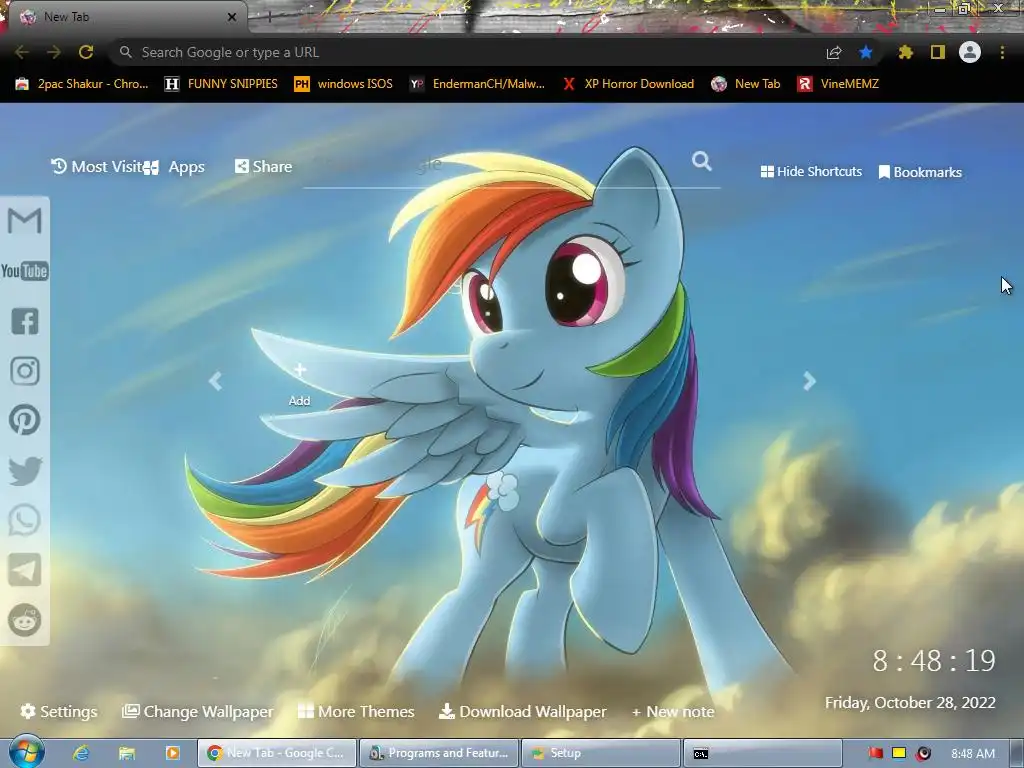Open Windows Explorer from taskbar

[x=127, y=753]
